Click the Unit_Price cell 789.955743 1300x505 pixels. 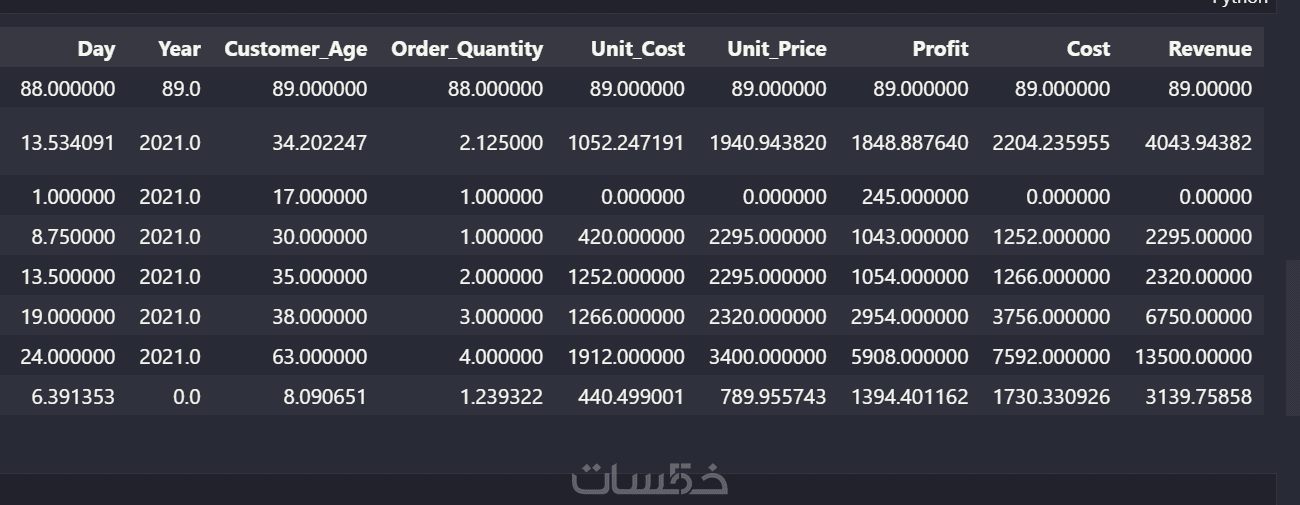coord(773,397)
